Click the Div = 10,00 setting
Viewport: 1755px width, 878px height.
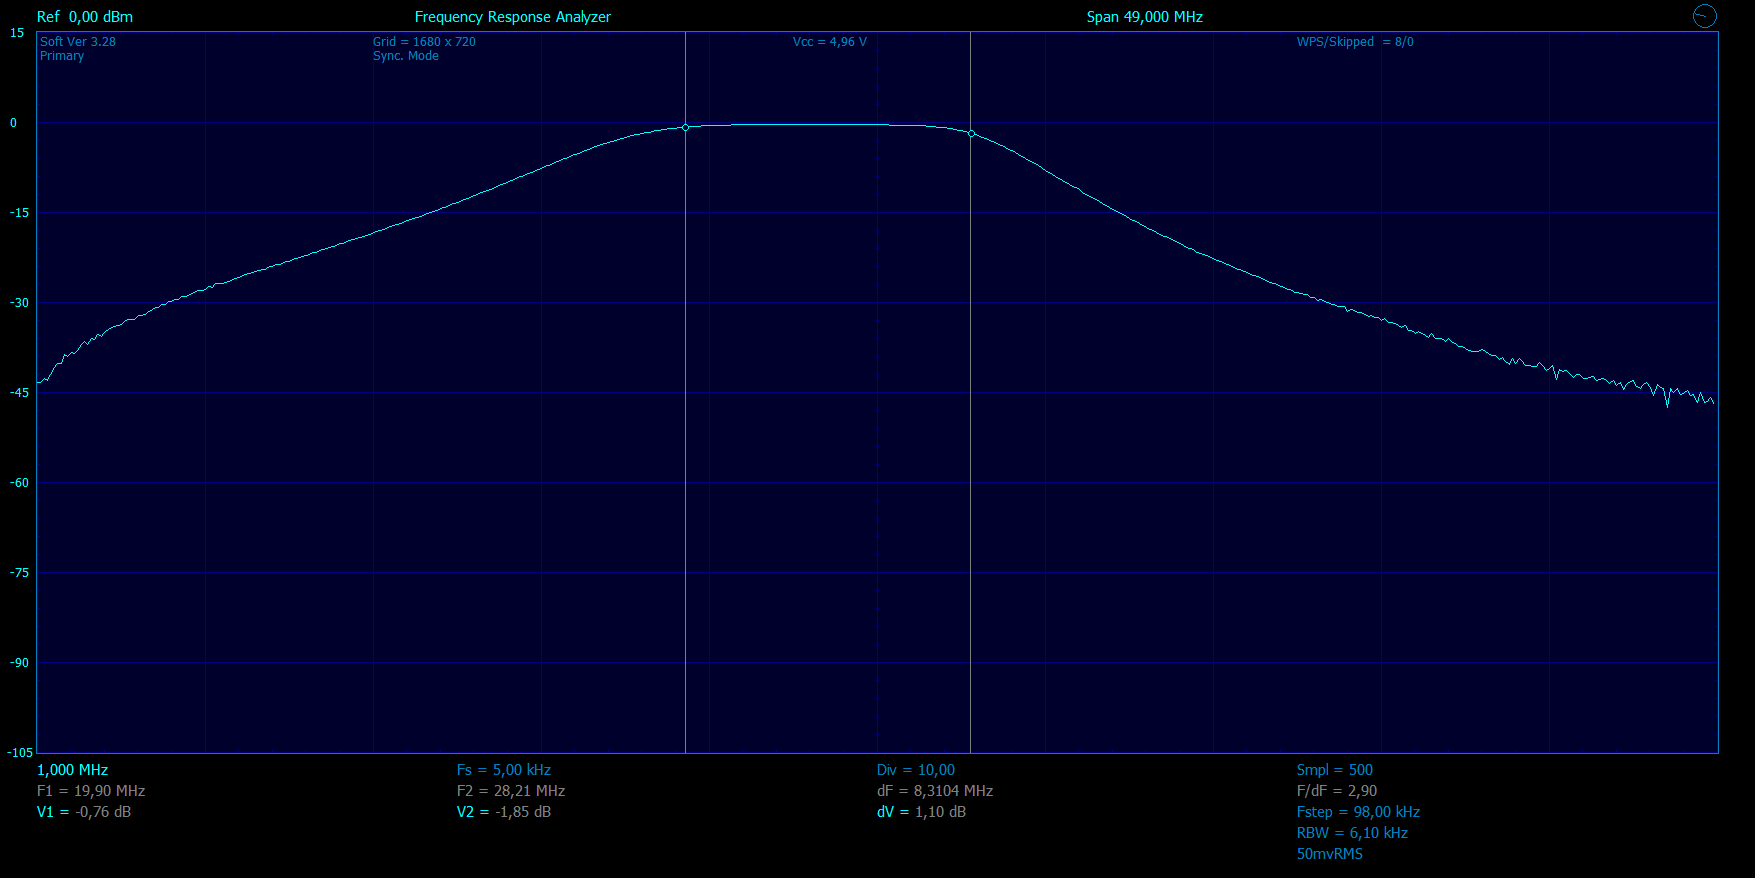(x=915, y=770)
